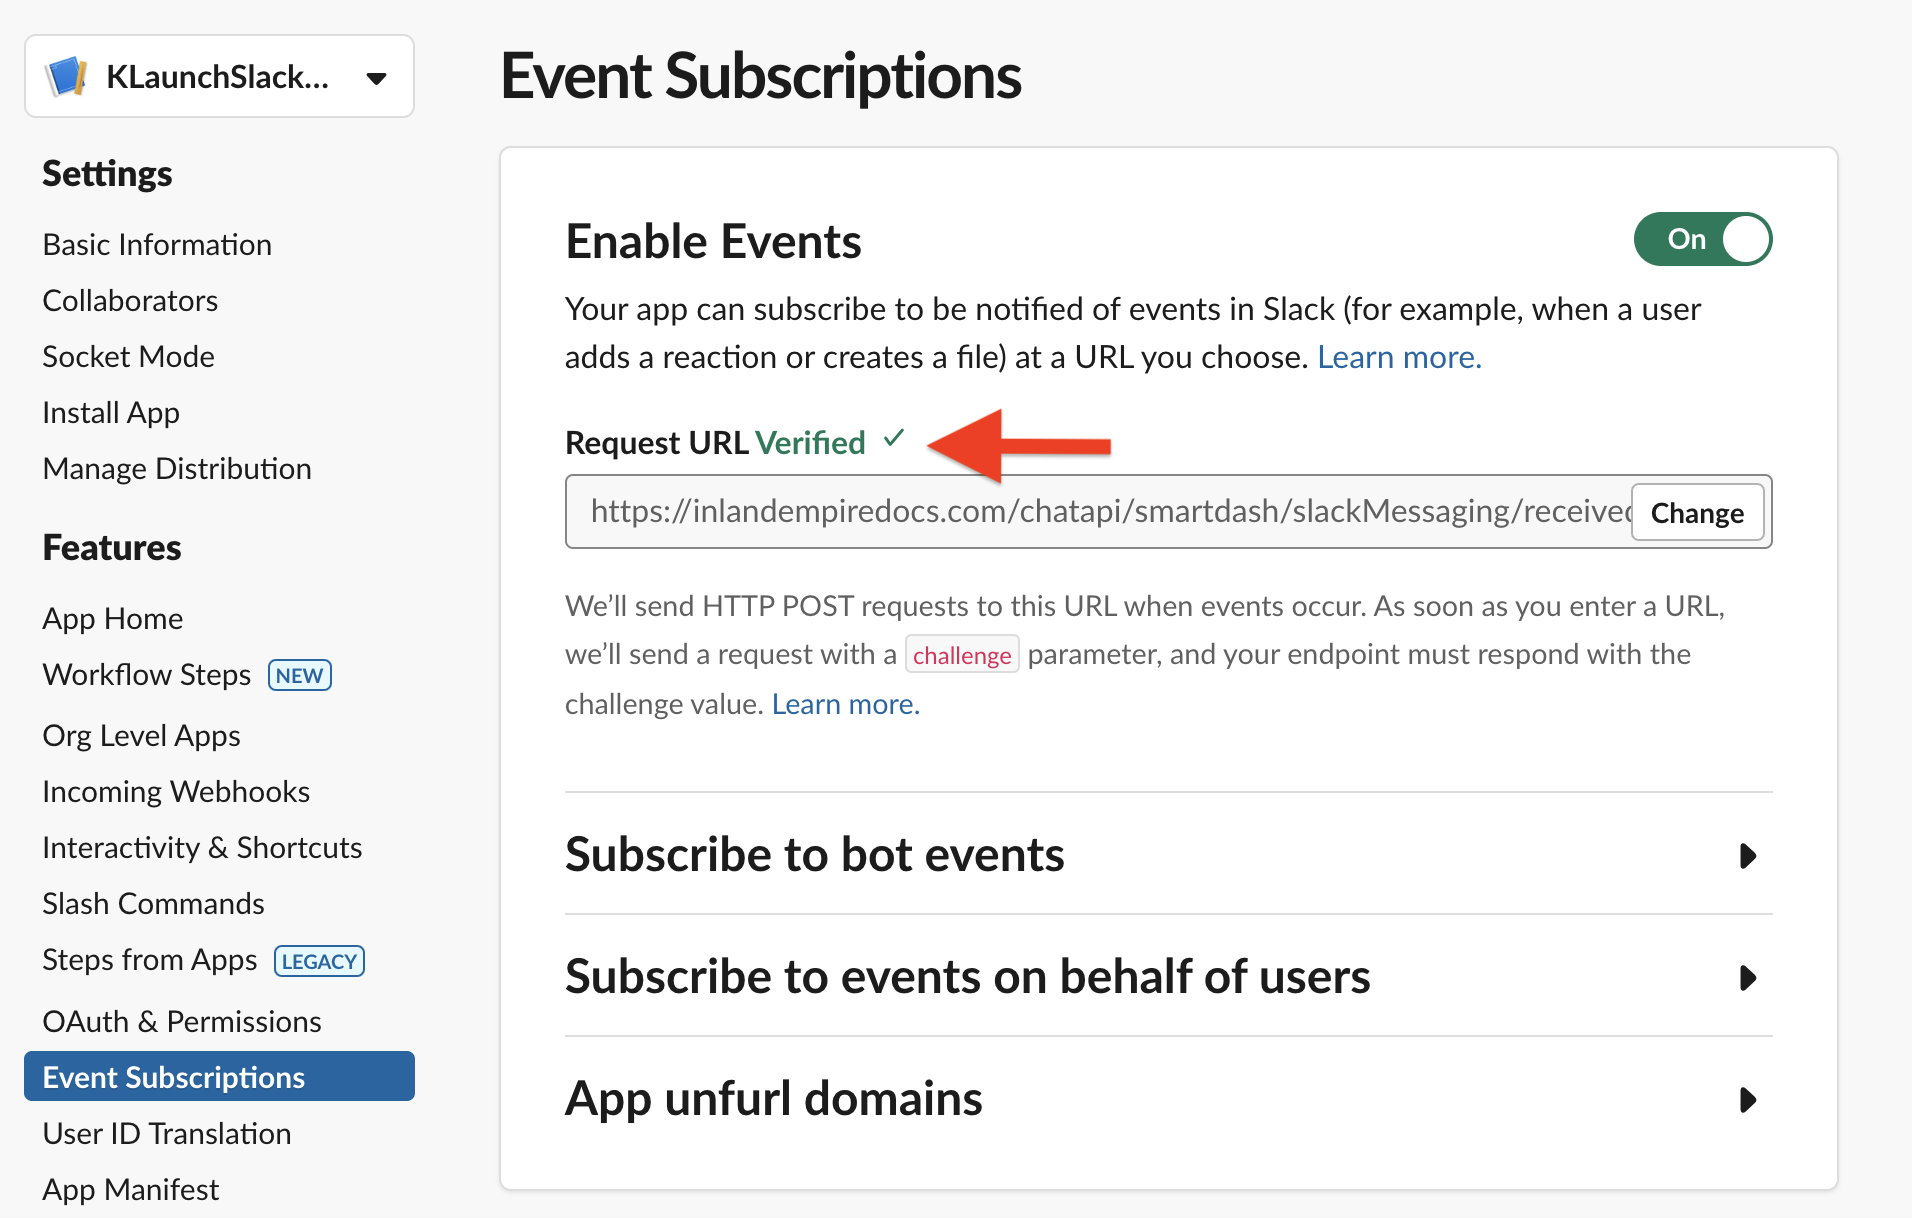This screenshot has height=1218, width=1912.
Task: Expand the App unfurl domains section
Action: coord(1747,1100)
